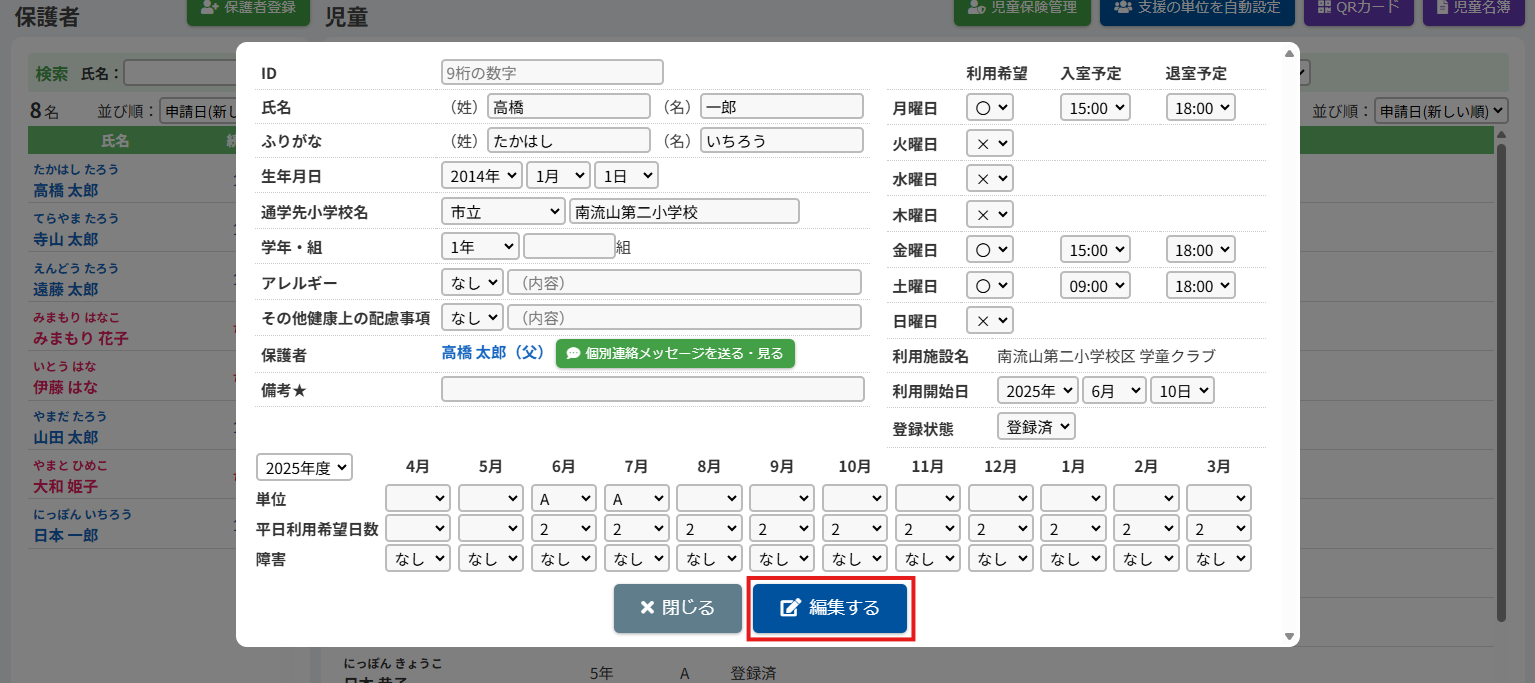
Task: Expand the 2025年度 fiscal year dropdown
Action: [304, 467]
